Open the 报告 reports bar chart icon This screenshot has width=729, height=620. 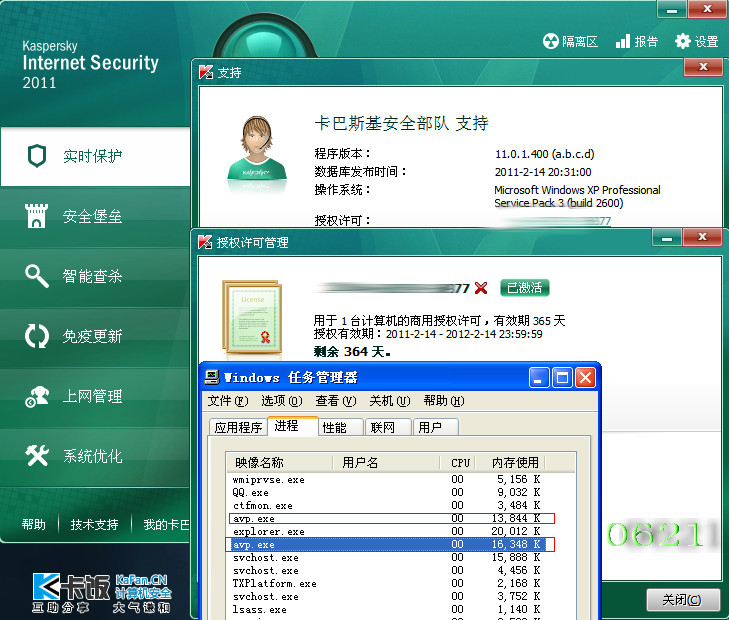coord(623,41)
